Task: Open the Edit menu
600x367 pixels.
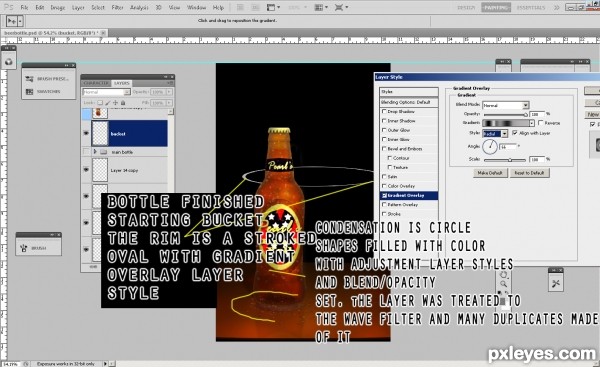Action: [x=40, y=7]
